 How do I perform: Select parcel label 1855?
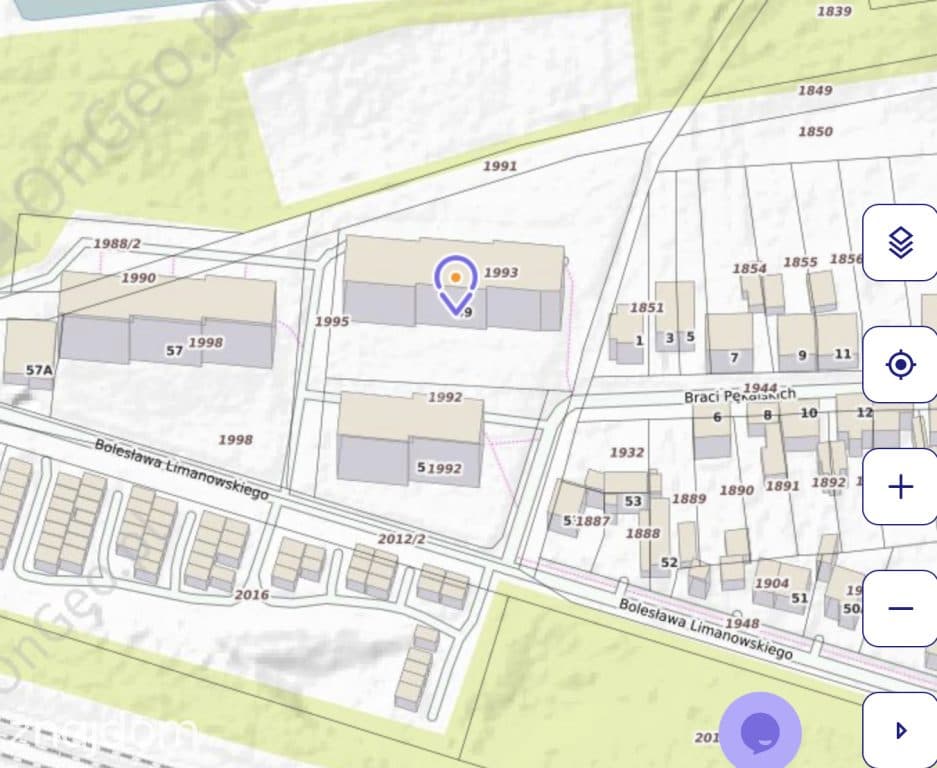pos(800,262)
